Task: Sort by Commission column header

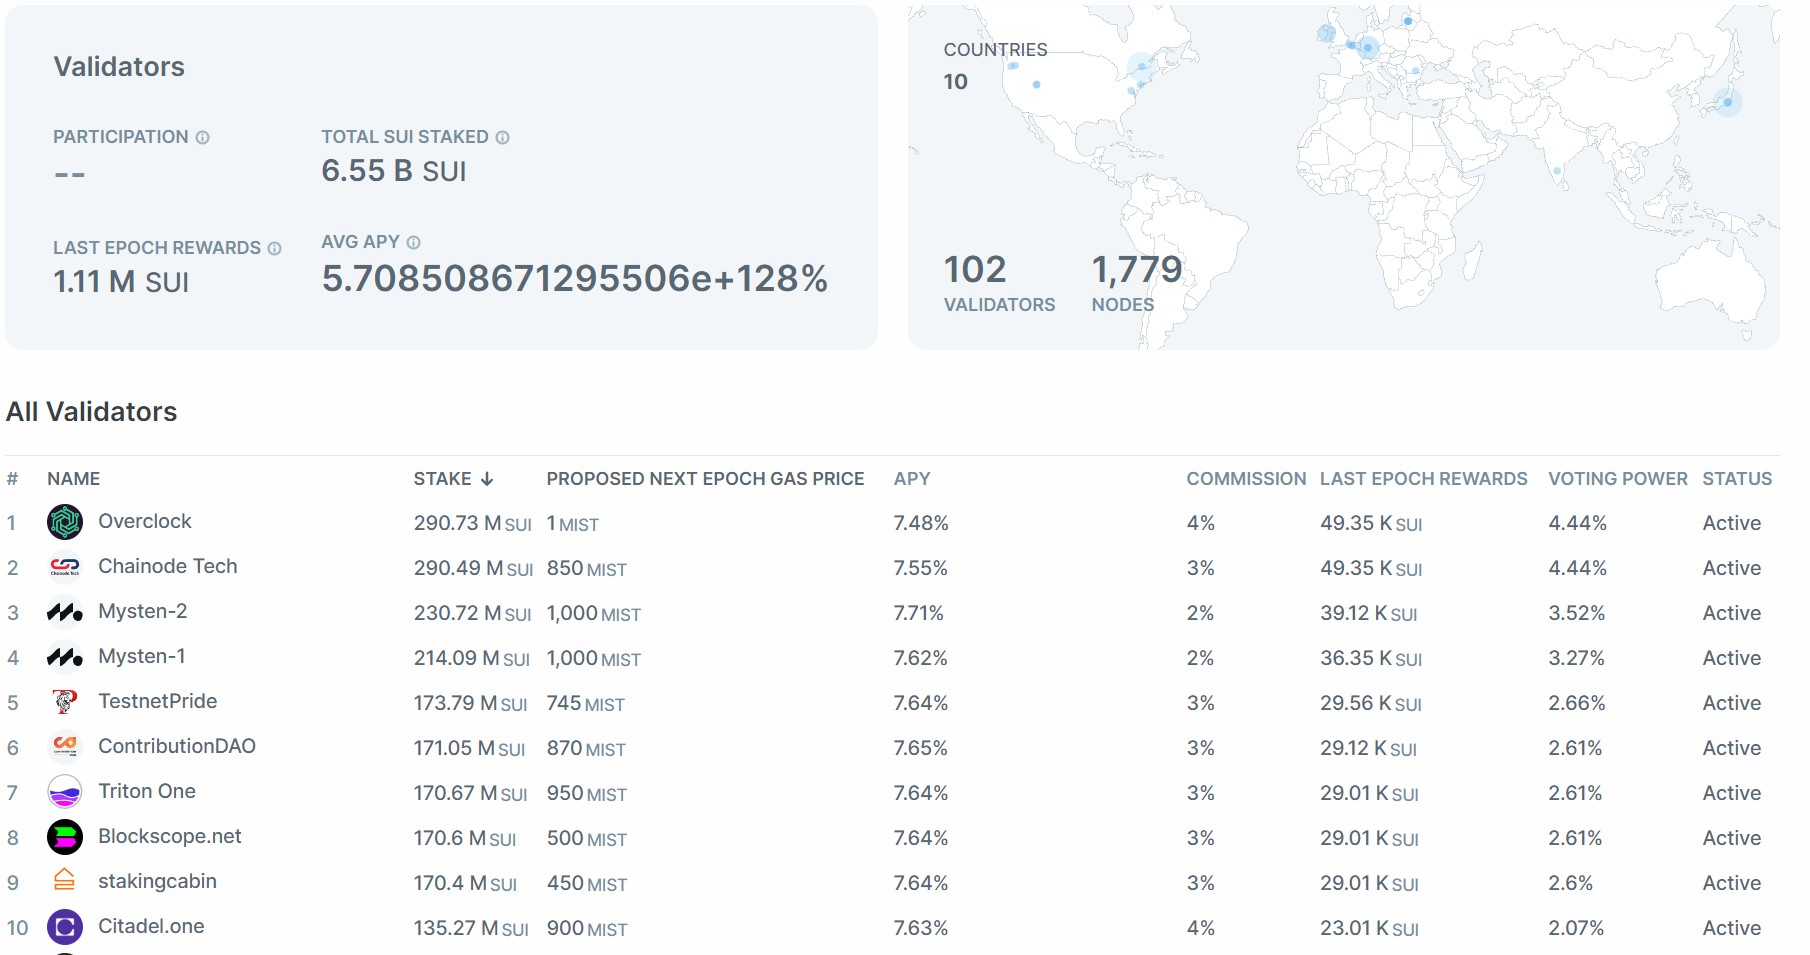Action: pos(1245,479)
